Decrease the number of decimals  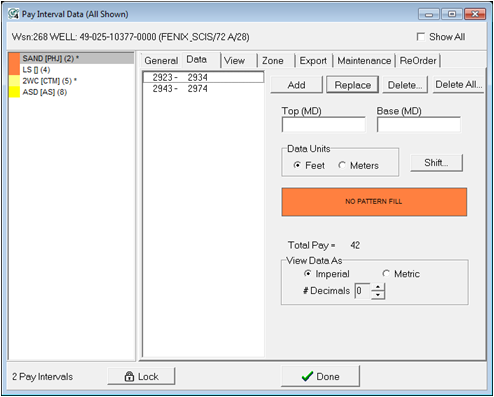coord(378,295)
